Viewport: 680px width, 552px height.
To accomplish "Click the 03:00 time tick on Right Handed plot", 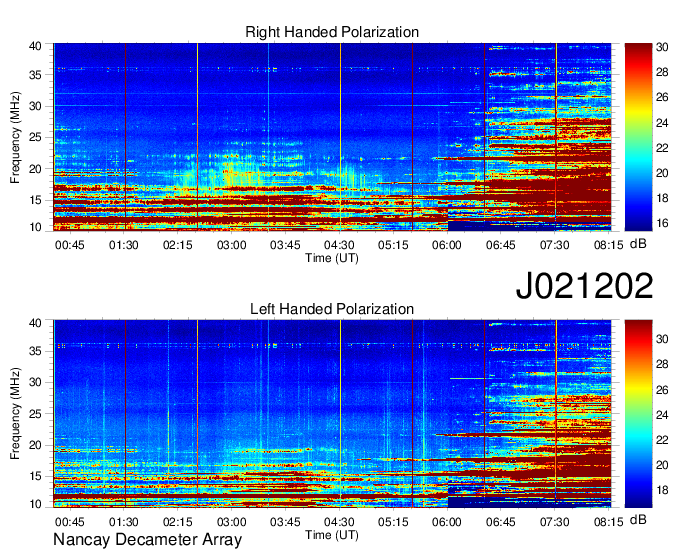I will click(232, 245).
